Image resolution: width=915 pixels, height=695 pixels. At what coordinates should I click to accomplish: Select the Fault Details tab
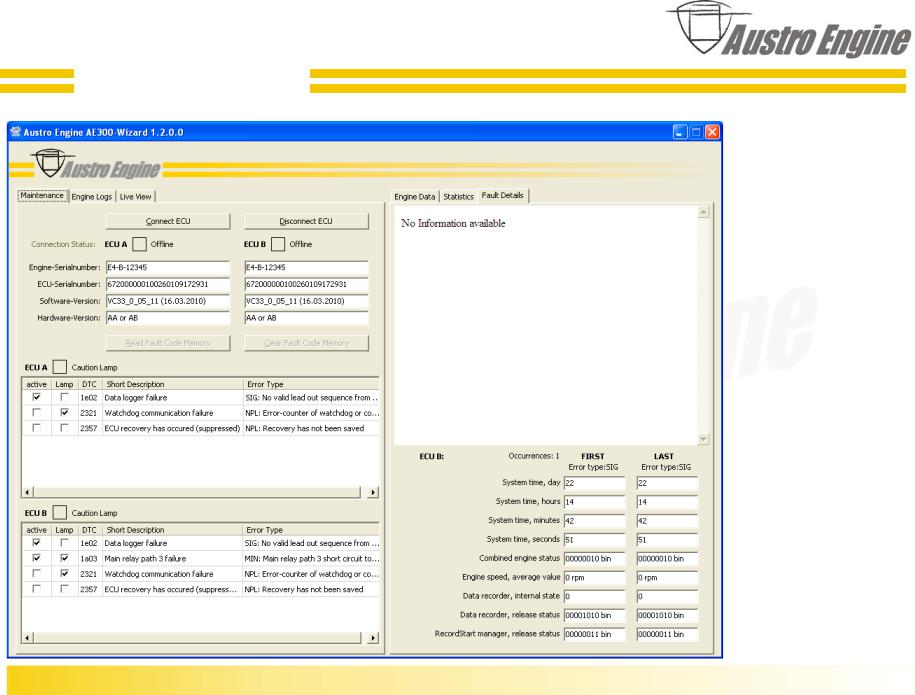point(502,195)
